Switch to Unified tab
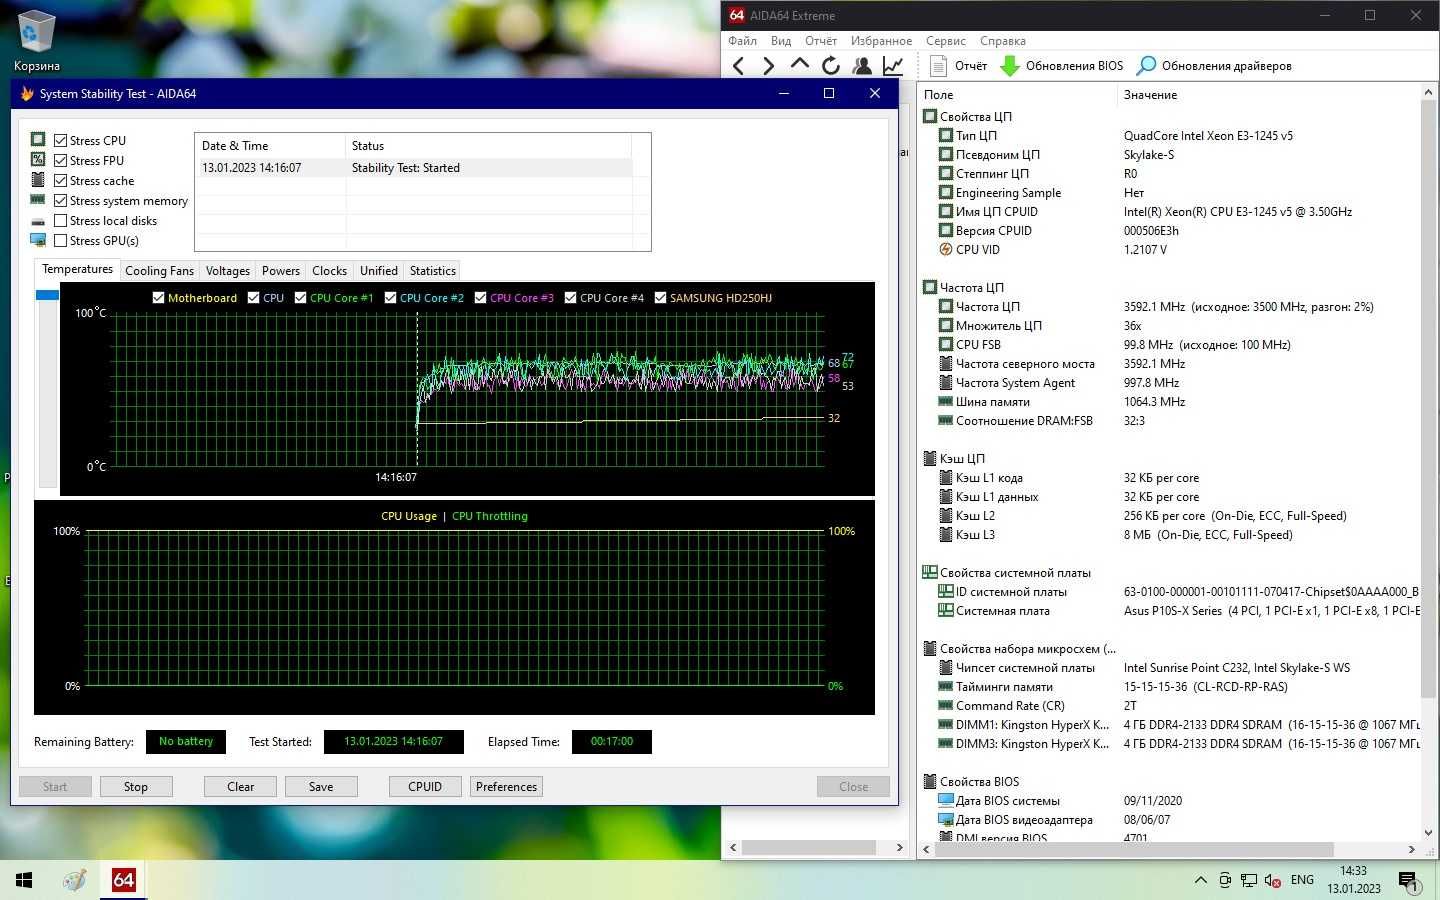This screenshot has width=1440, height=900. tap(379, 271)
